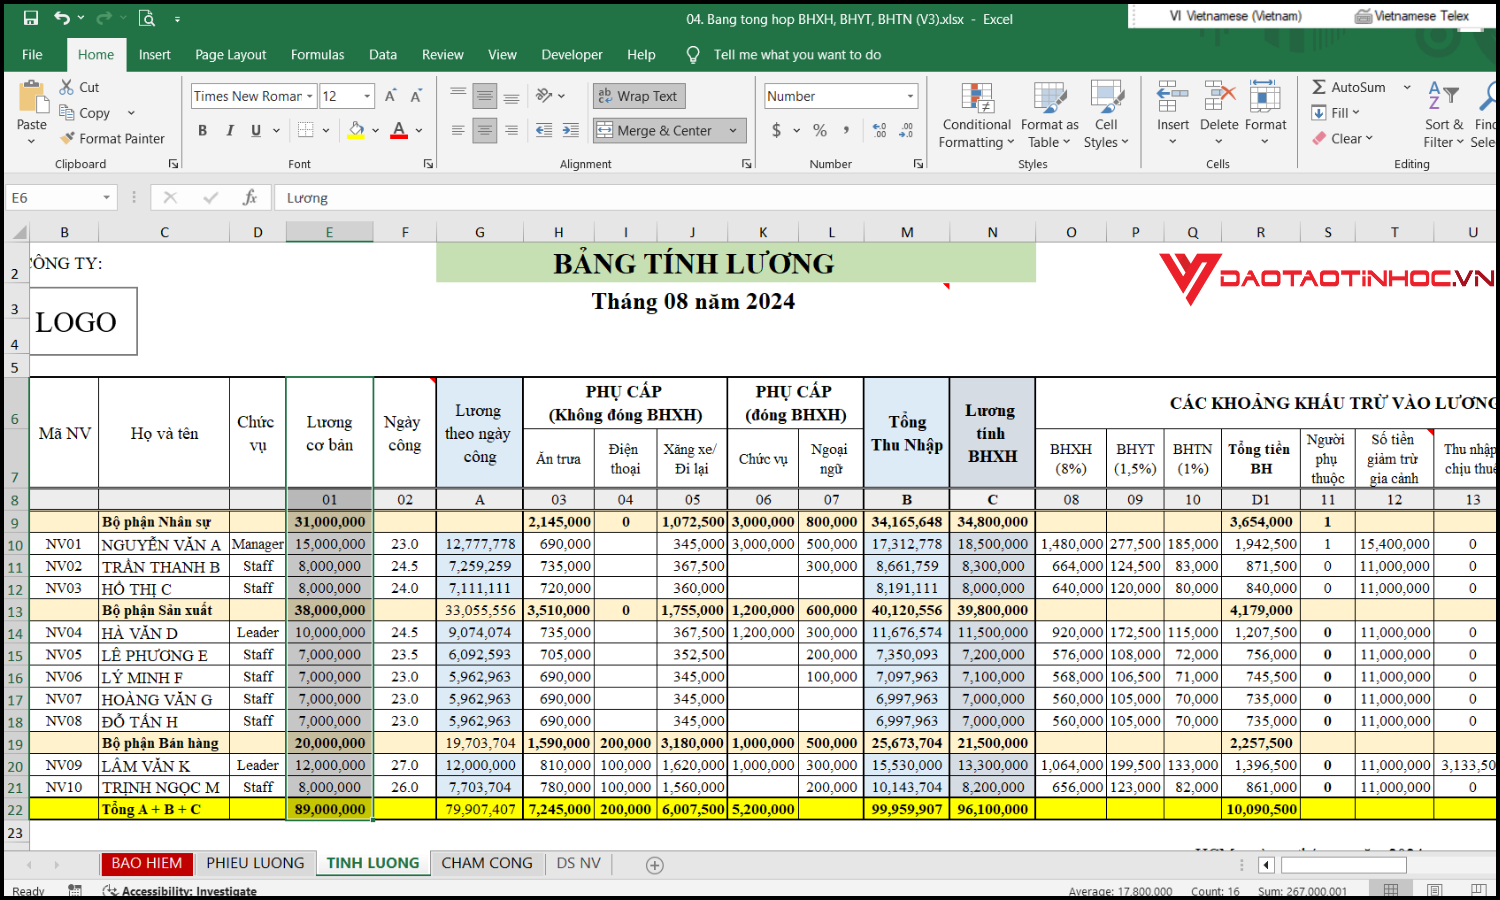This screenshot has height=900, width=1500.
Task: Click the Borders icon in Font group
Action: tap(306, 130)
